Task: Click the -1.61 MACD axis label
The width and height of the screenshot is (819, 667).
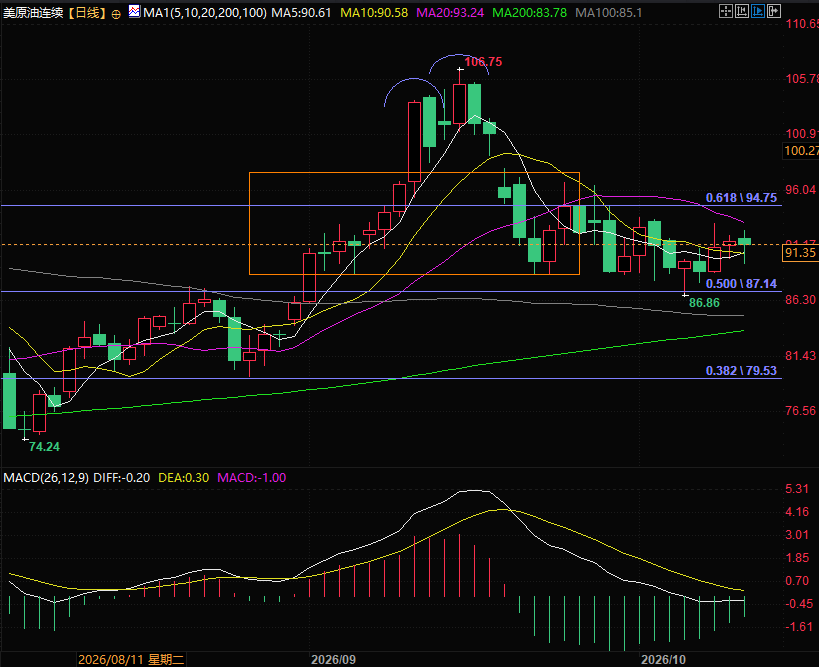Action: point(799,627)
